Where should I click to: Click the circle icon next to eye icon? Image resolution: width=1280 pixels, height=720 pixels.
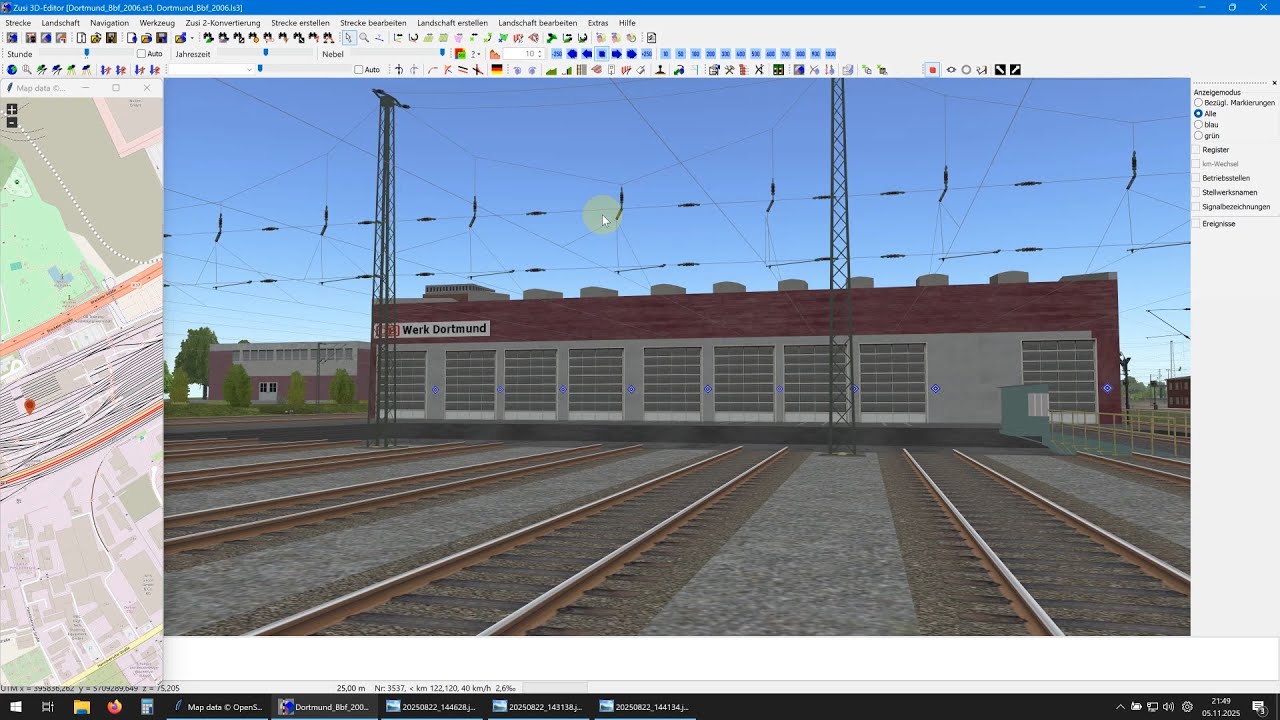click(x=966, y=70)
